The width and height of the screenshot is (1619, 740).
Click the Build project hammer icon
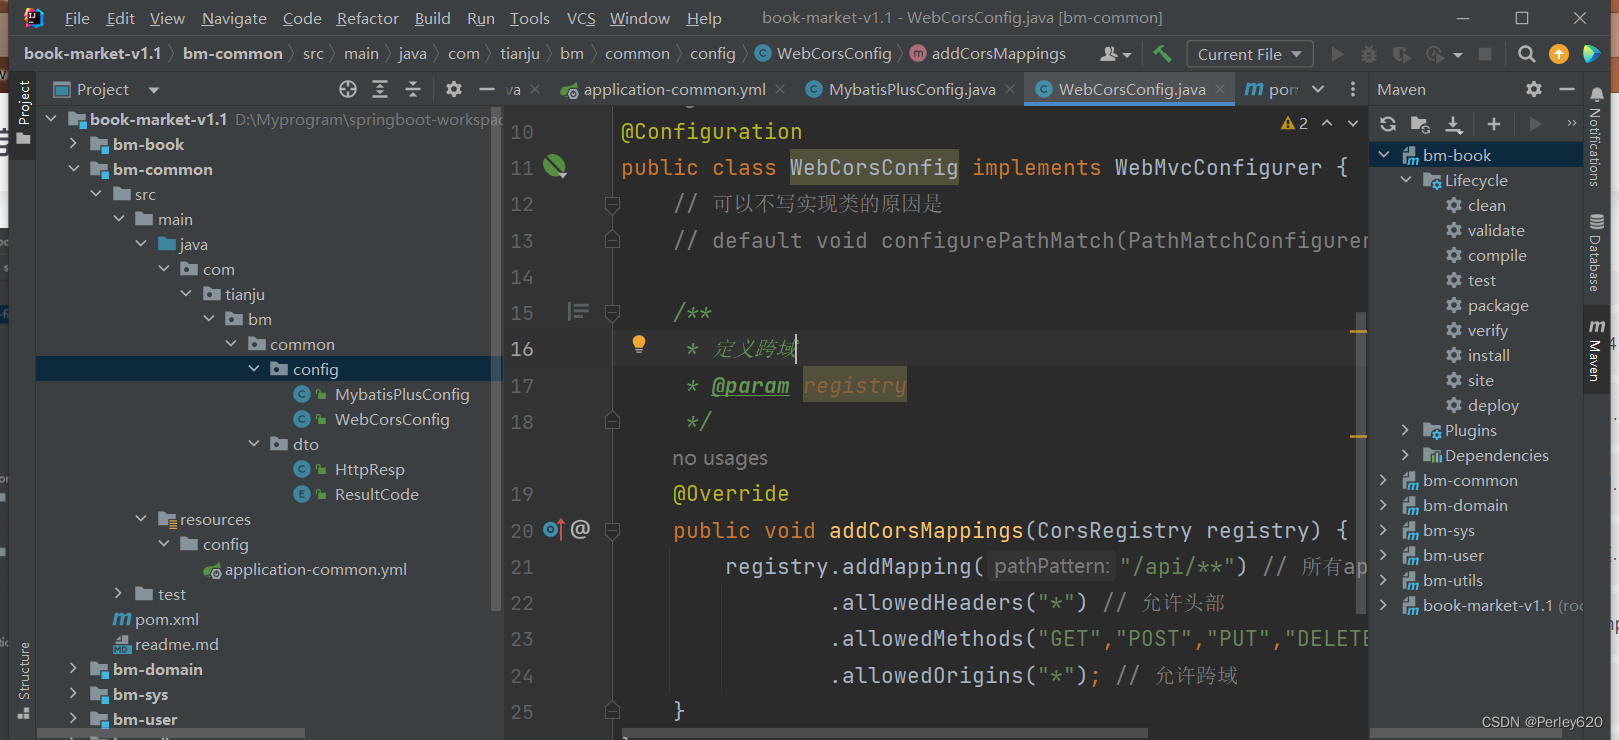[x=1162, y=54]
